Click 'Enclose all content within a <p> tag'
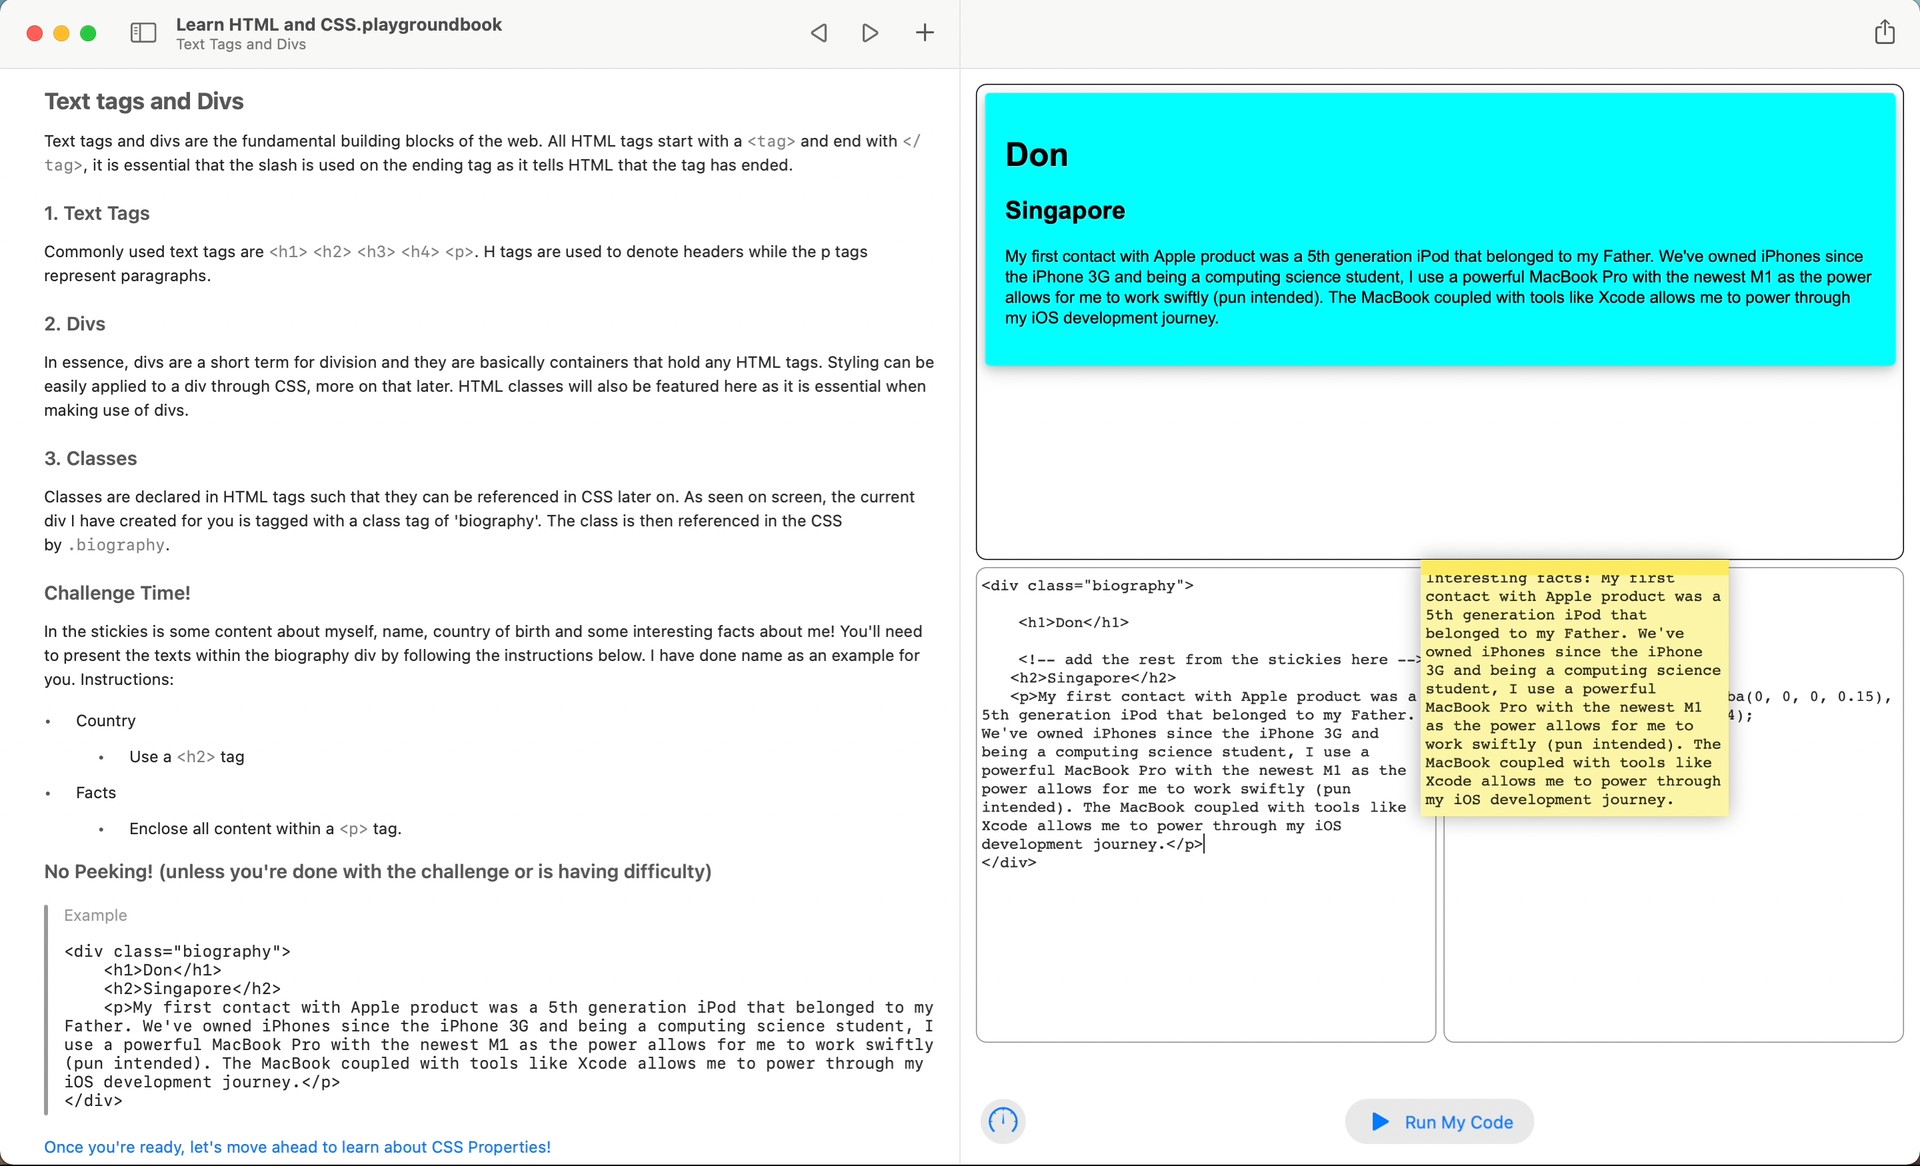Screen dimensions: 1920x1166 (265, 829)
